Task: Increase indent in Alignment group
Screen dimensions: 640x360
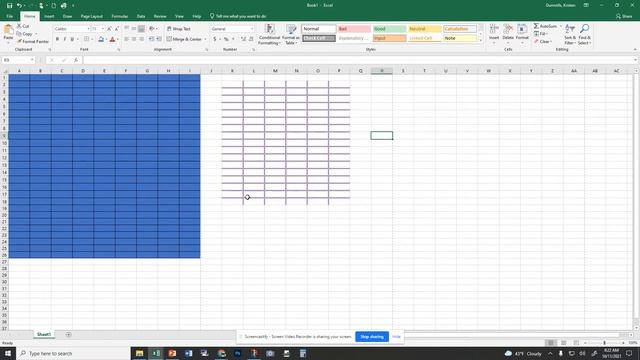Action: 159,39
